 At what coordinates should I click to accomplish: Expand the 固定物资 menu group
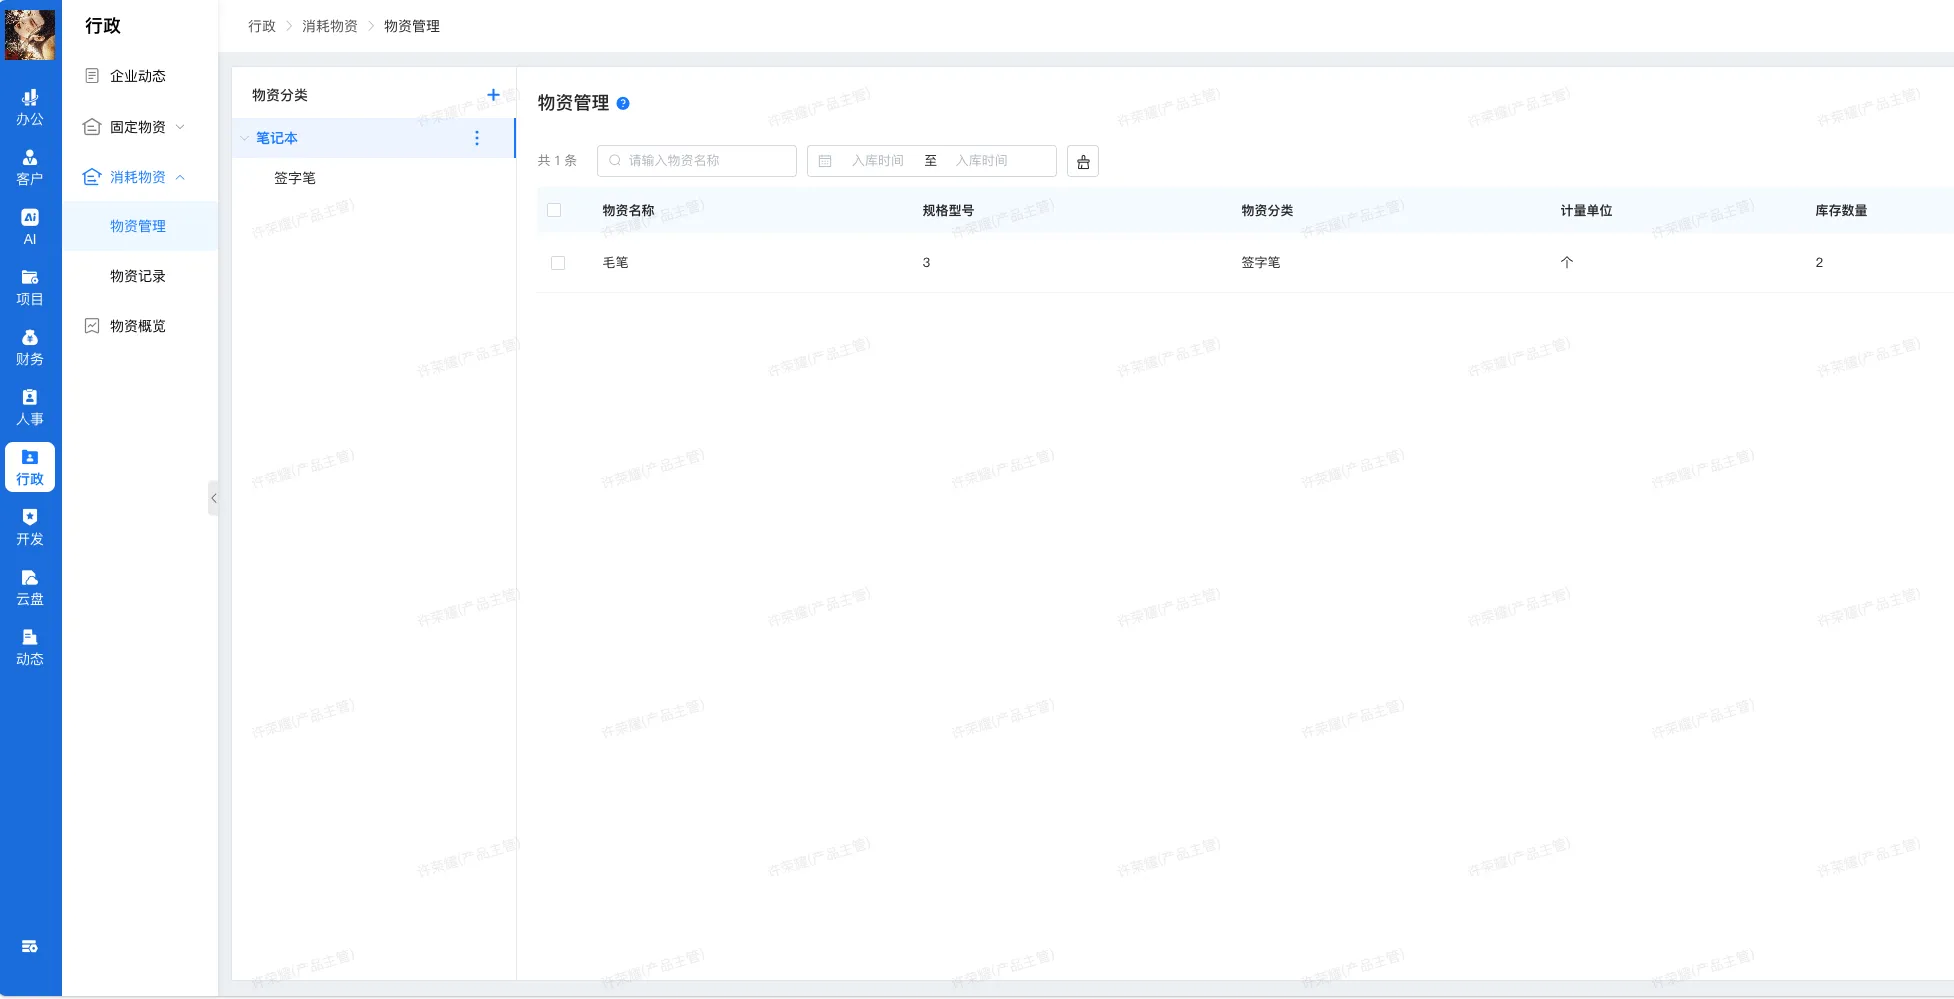point(140,127)
